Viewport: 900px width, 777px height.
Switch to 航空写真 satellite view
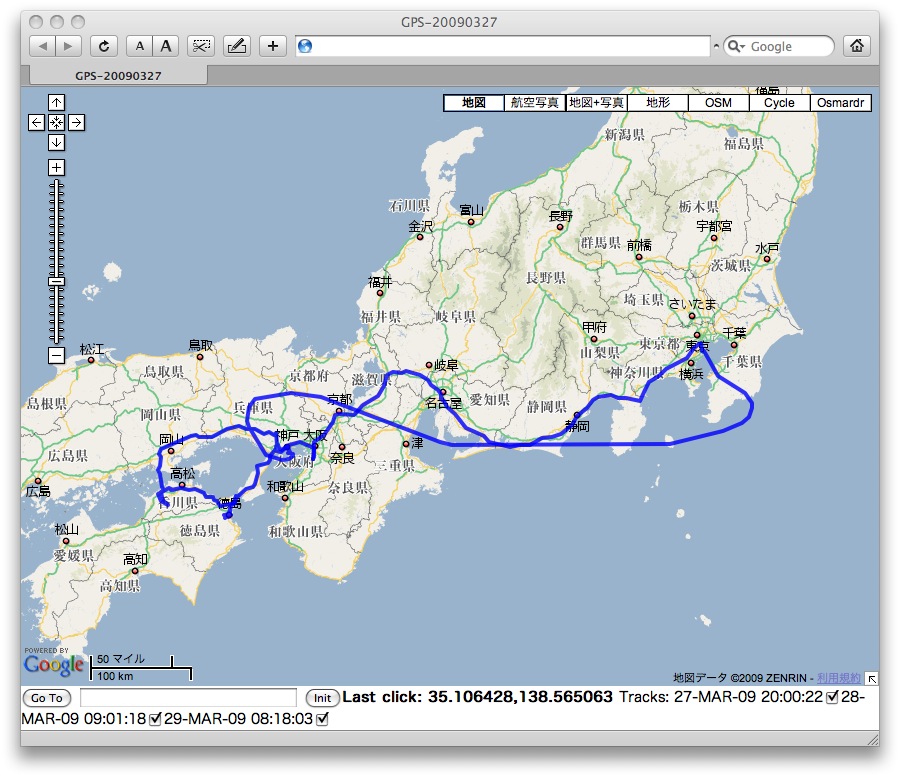pyautogui.click(x=535, y=103)
